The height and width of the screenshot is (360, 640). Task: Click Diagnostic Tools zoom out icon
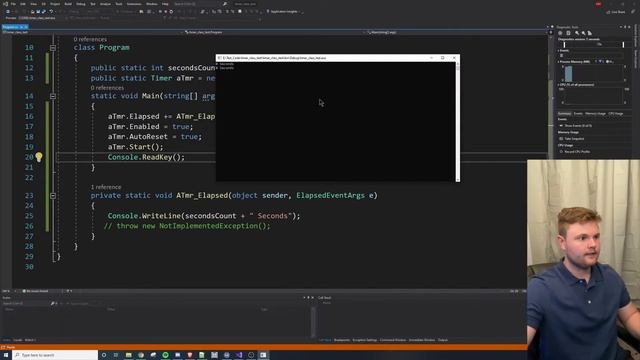pyautogui.click(x=583, y=33)
